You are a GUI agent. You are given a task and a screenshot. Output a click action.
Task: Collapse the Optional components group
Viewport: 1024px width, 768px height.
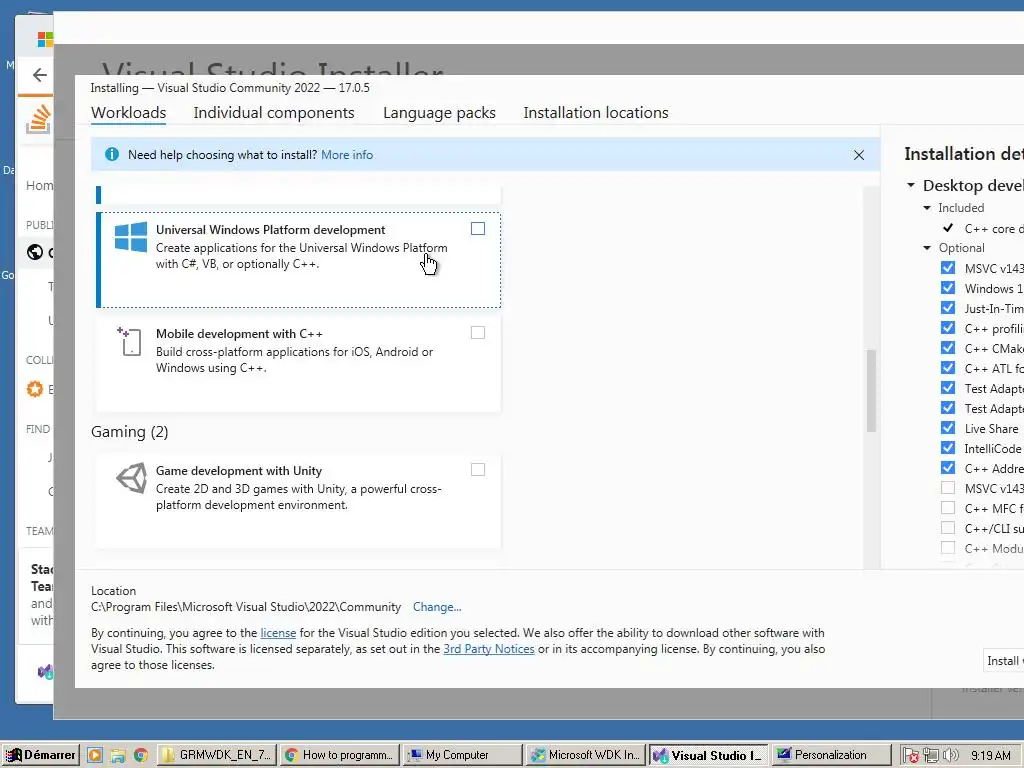coord(927,248)
